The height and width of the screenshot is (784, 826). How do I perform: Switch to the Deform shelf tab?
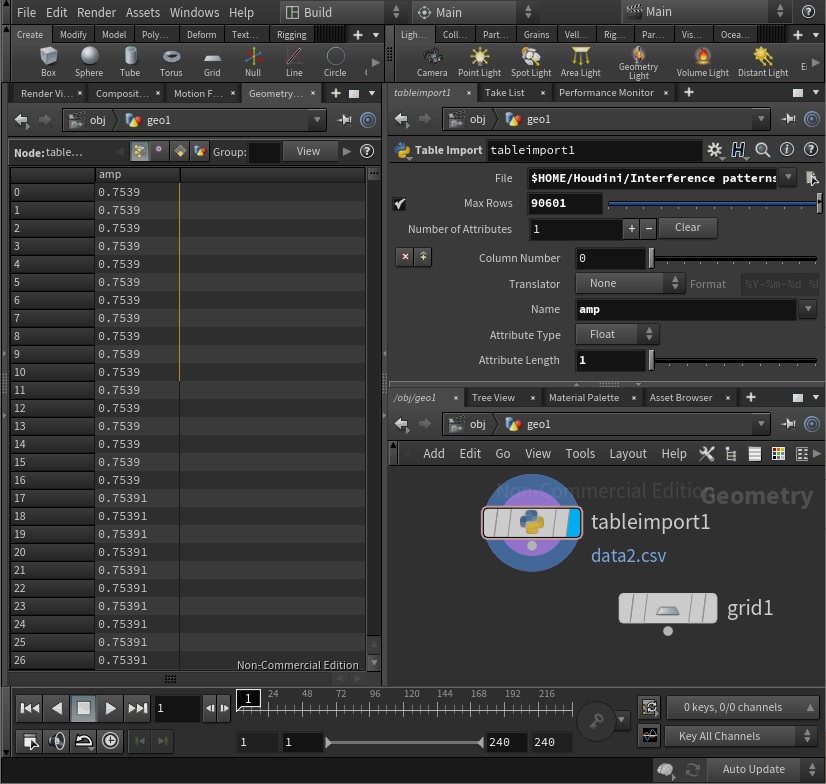201,35
